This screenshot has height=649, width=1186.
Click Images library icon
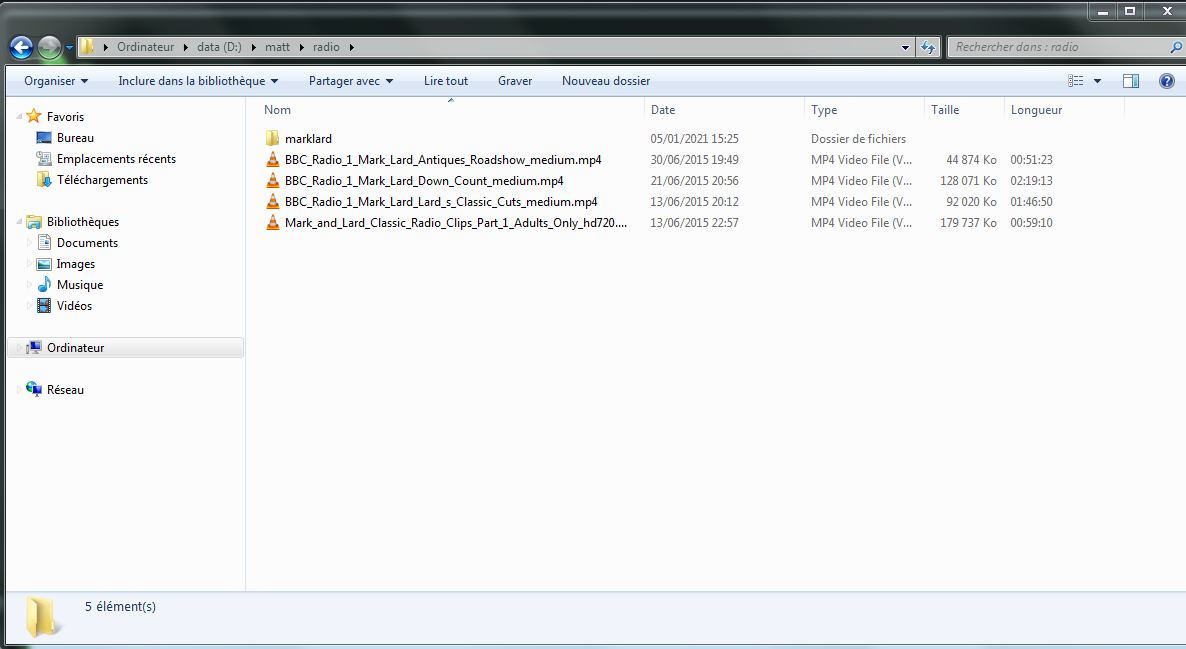click(44, 264)
